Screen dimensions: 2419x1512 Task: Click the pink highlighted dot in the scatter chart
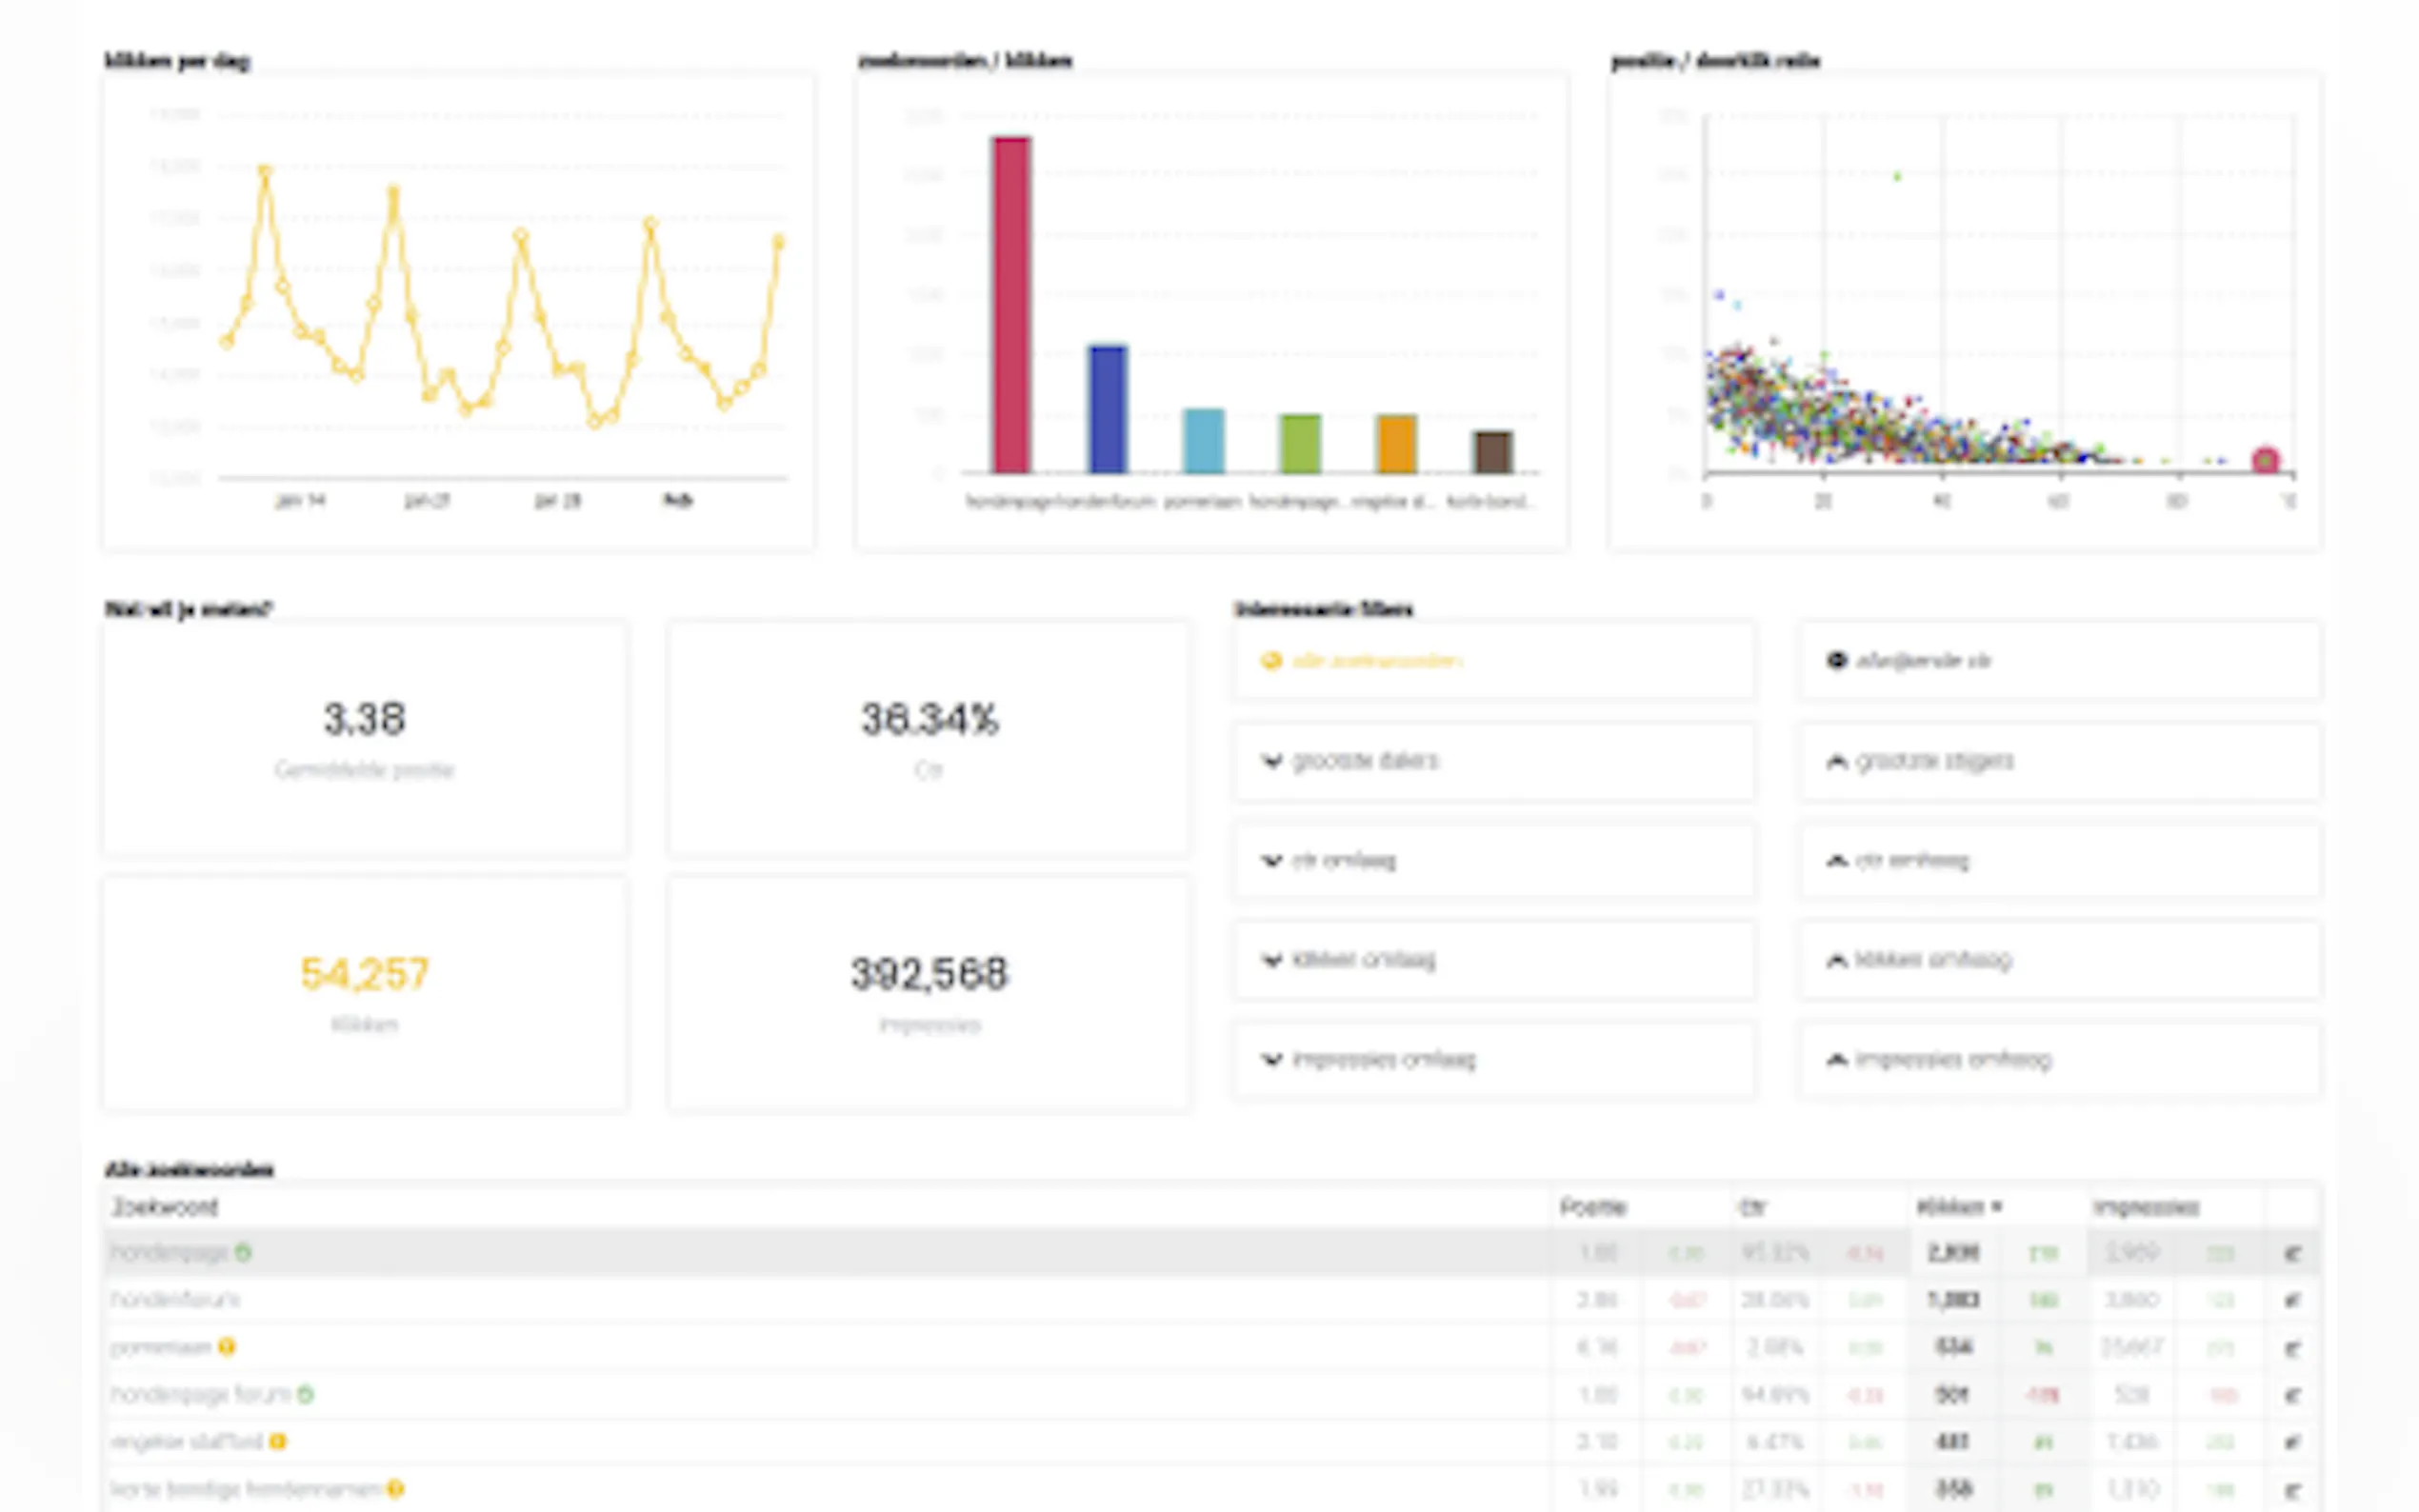pyautogui.click(x=2265, y=460)
